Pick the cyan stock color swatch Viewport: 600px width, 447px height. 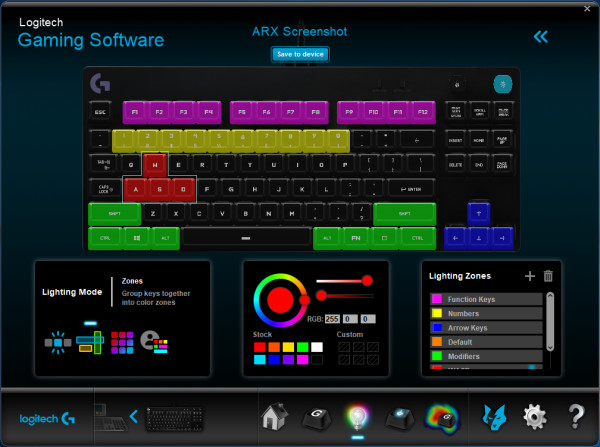pos(260,360)
